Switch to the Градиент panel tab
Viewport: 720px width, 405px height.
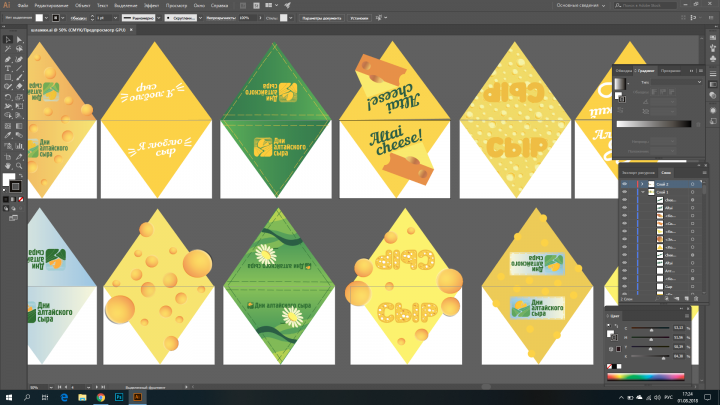tap(646, 71)
